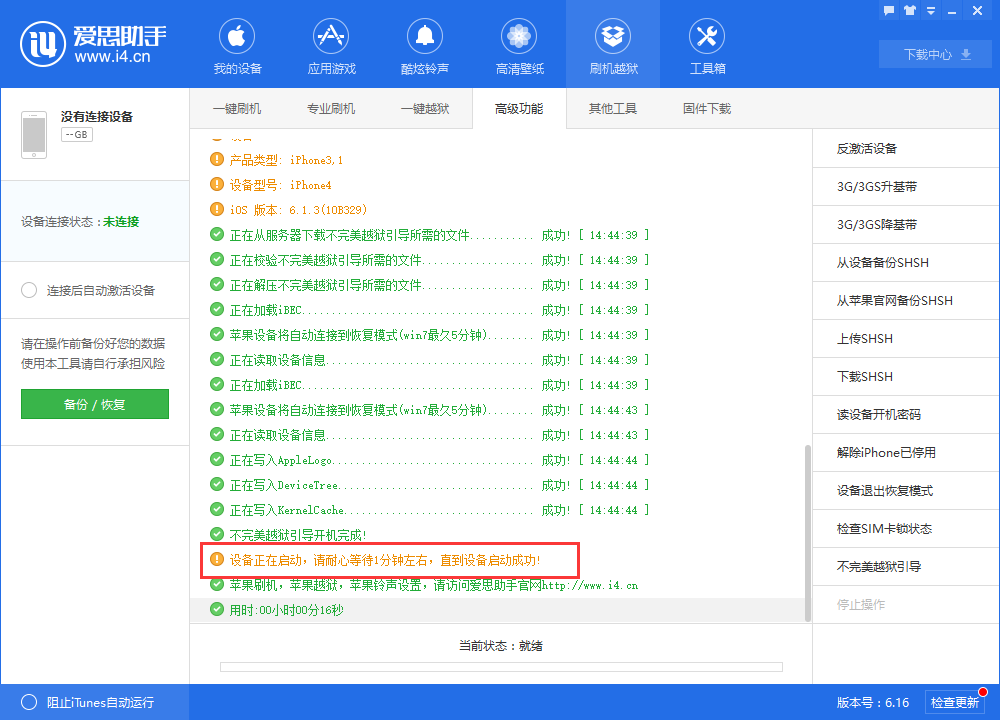
Task: Click success icon beside 正在写入AppleLogo
Action: [217, 459]
